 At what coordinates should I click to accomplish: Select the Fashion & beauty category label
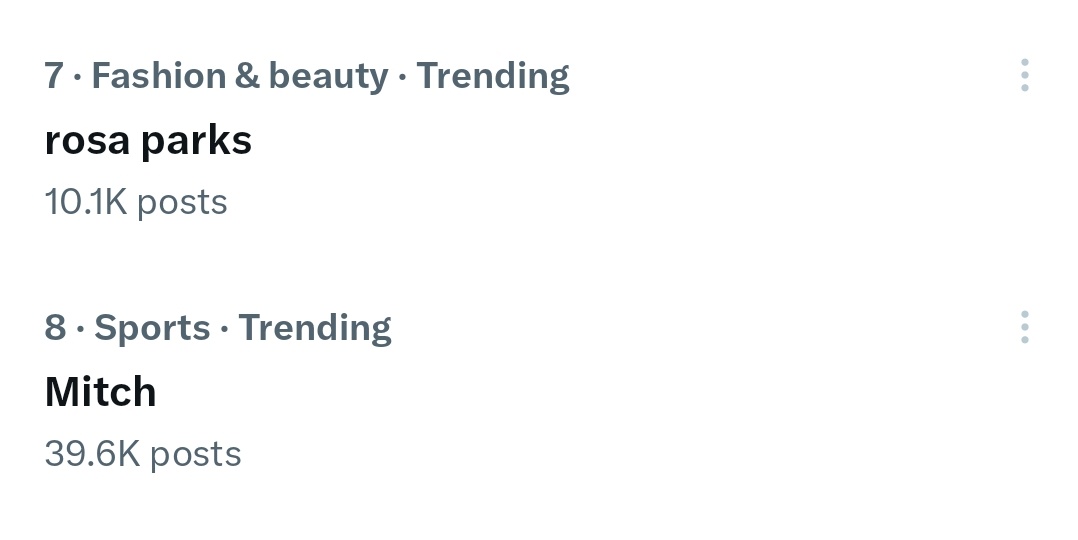tap(239, 76)
